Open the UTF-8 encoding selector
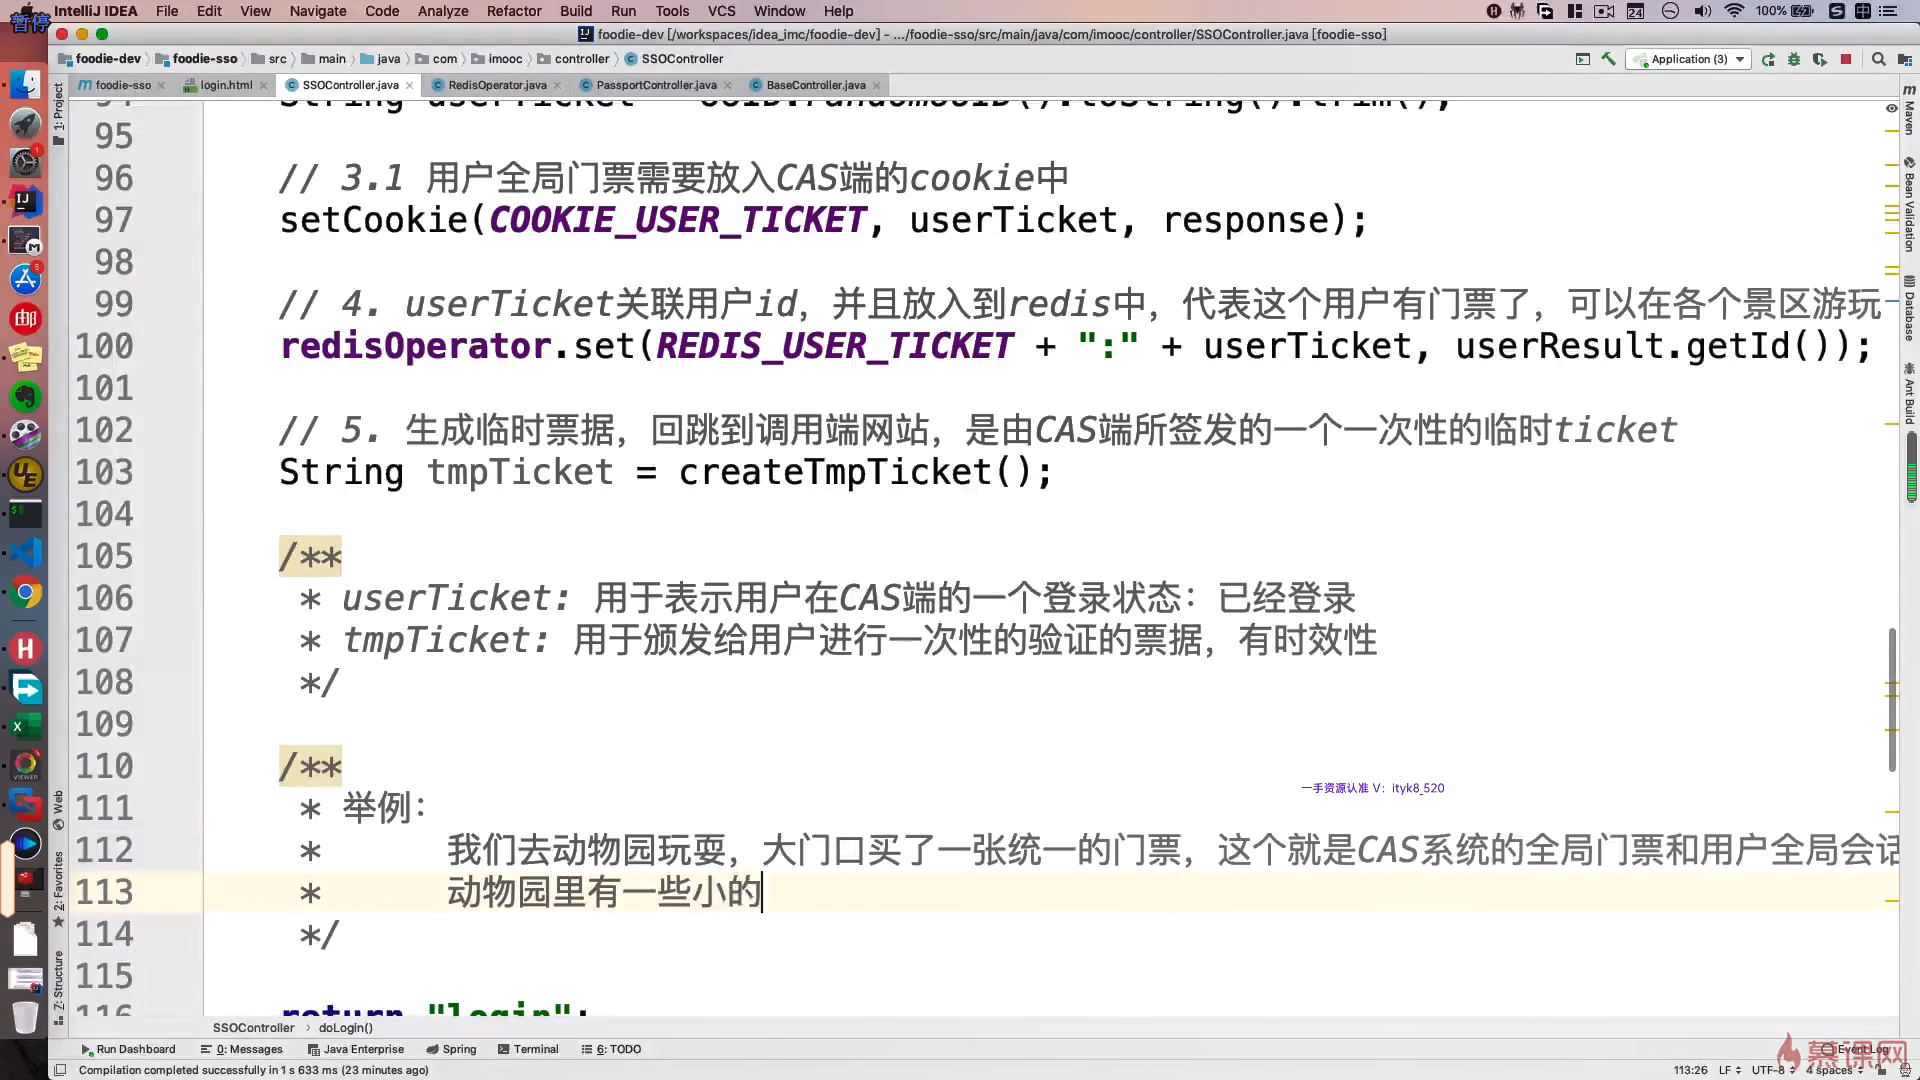This screenshot has height=1080, width=1920. 1772,1070
